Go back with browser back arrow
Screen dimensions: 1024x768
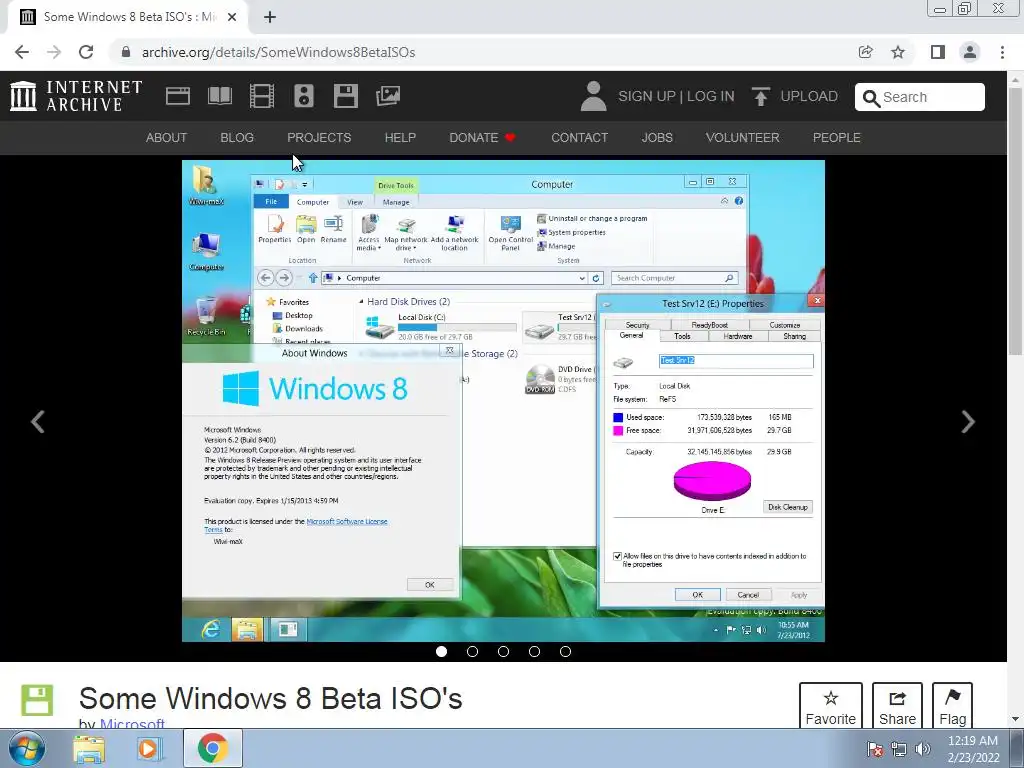22,52
